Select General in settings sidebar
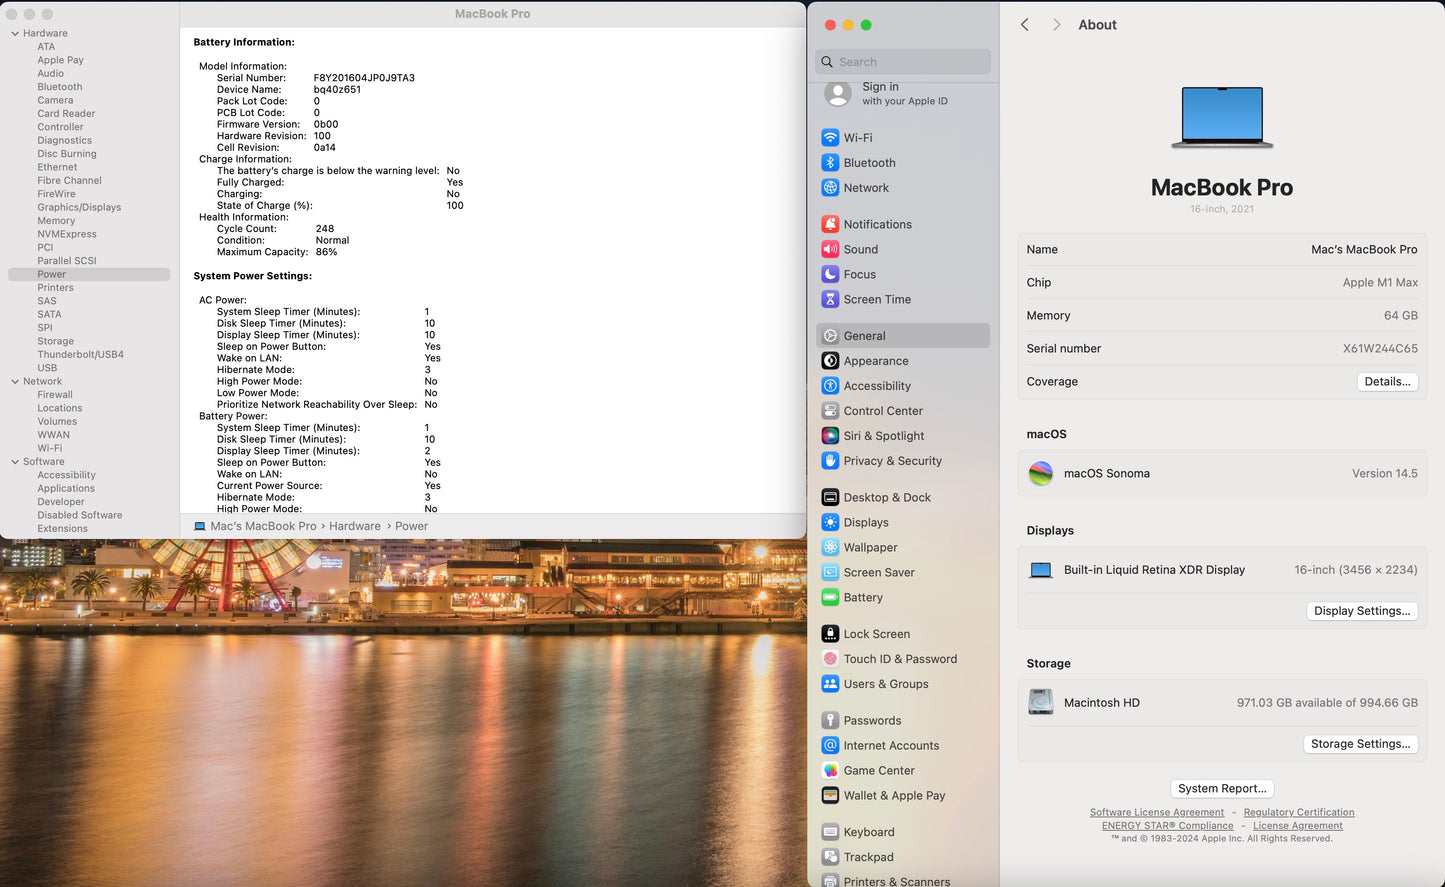 pyautogui.click(x=903, y=336)
